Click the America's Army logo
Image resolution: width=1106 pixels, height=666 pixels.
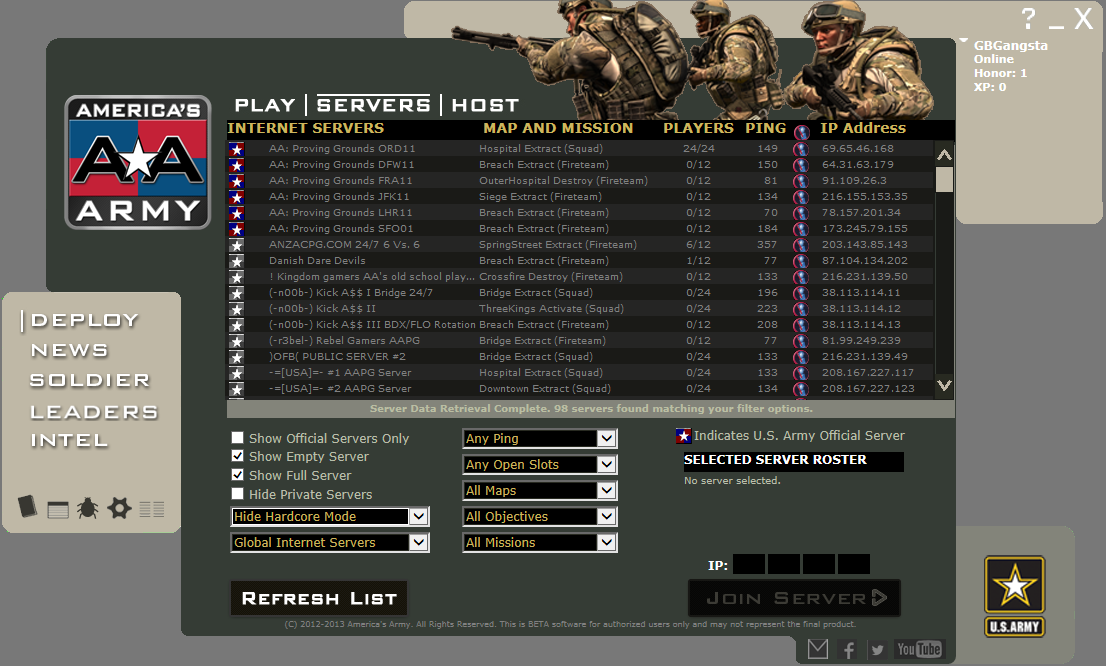tap(138, 162)
